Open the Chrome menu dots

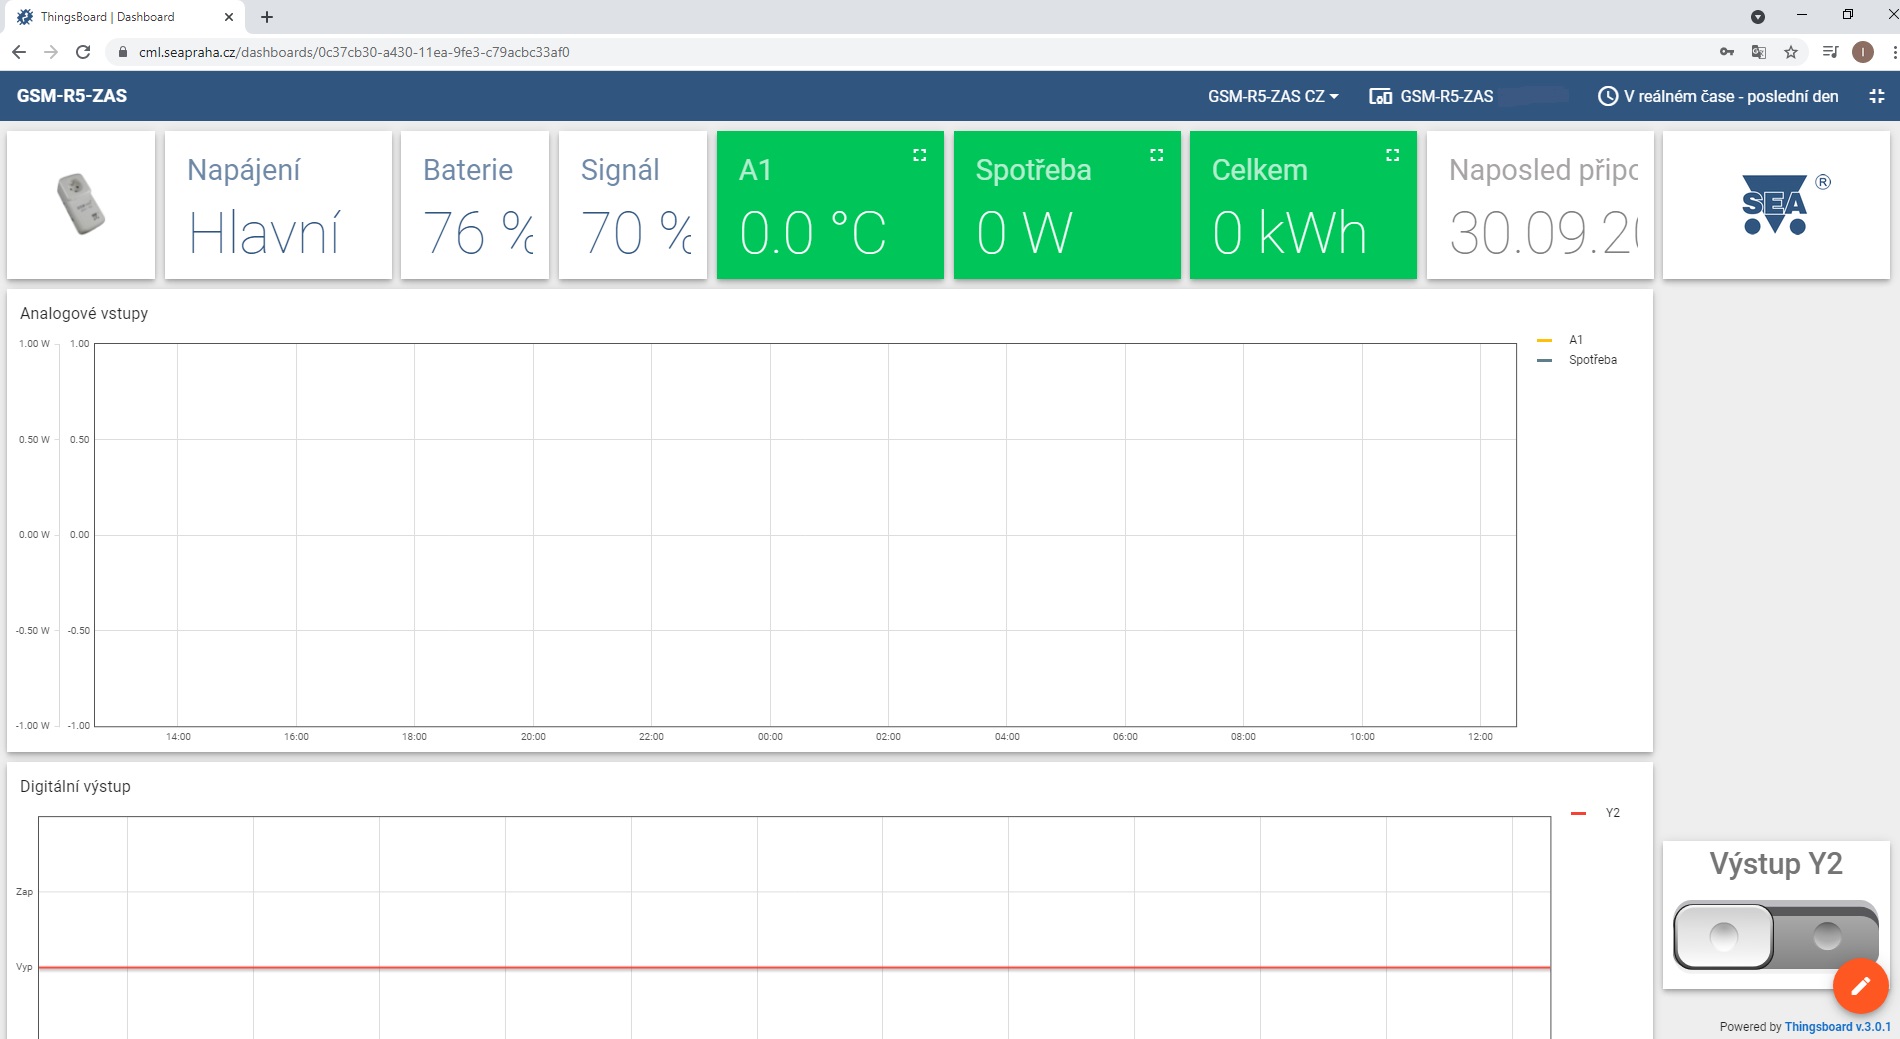1893,52
